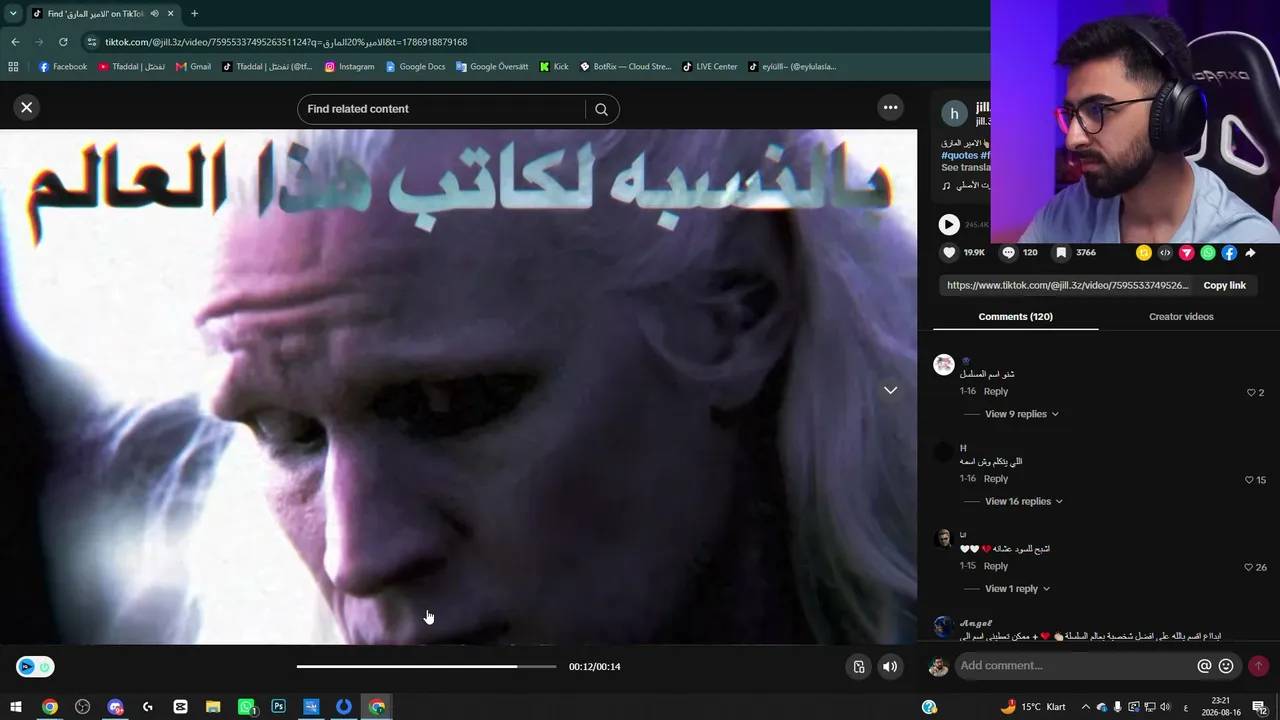Screen dimensions: 1280x720
Task: Switch to the Creator videos tab
Action: [x=1181, y=317]
